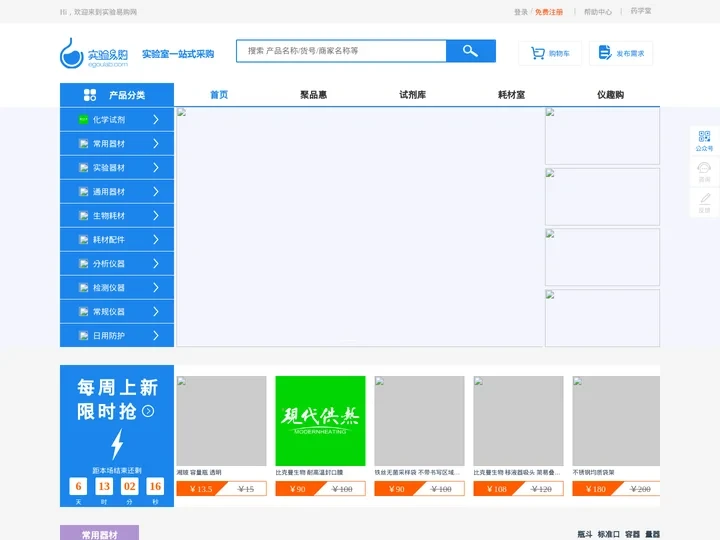The width and height of the screenshot is (720, 540).
Task: Click the 产品分类 grid icon
Action: pos(90,95)
